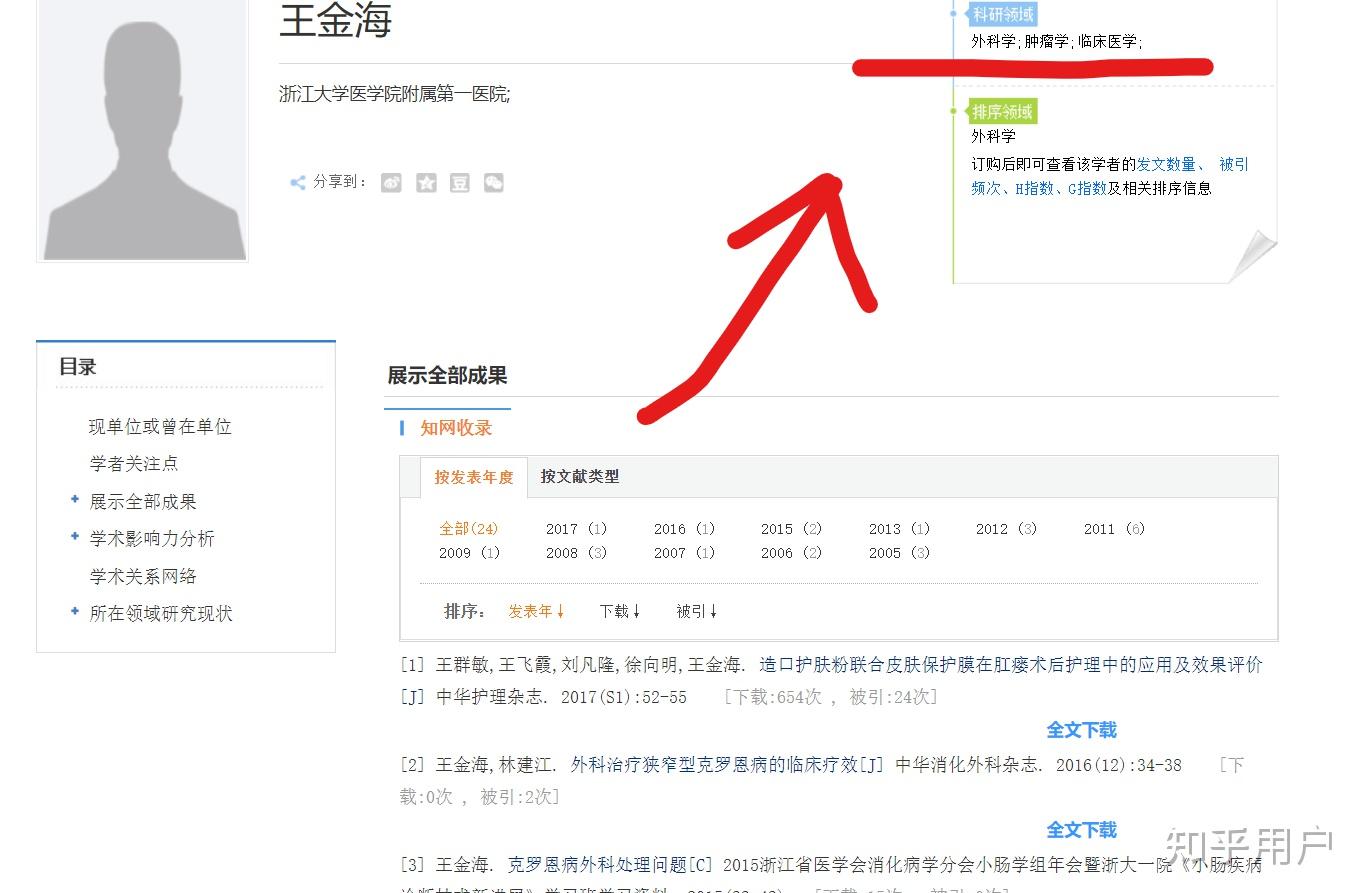This screenshot has width=1372, height=893.
Task: Open article 外科治疗狭窄型克罗恩病的临床疗效 link
Action: (x=714, y=765)
